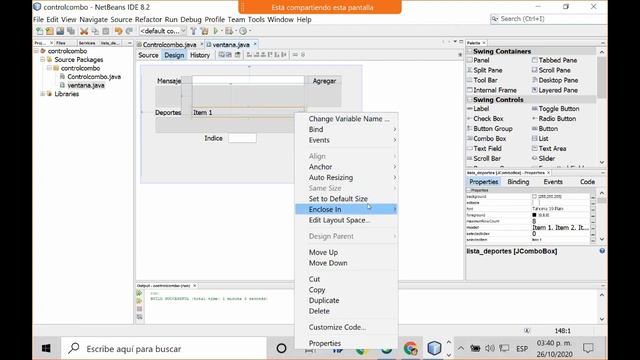Click the New File toolbar icon
The width and height of the screenshot is (640, 360).
(40, 31)
